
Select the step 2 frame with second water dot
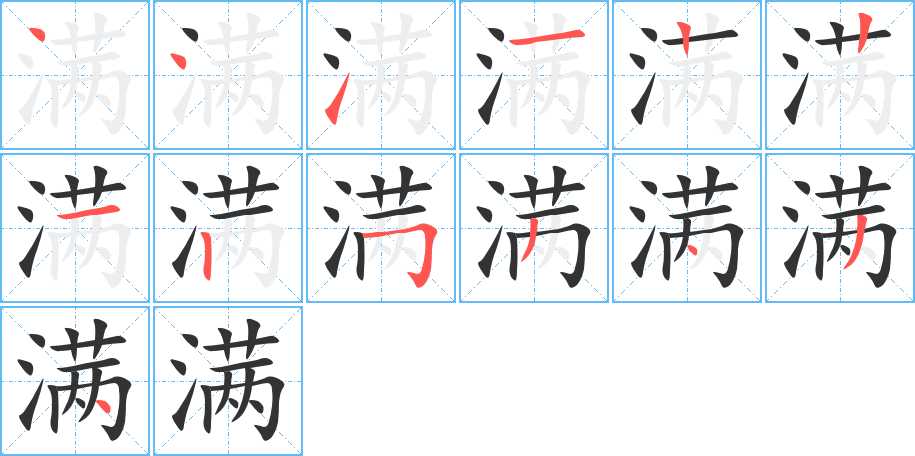point(228,75)
